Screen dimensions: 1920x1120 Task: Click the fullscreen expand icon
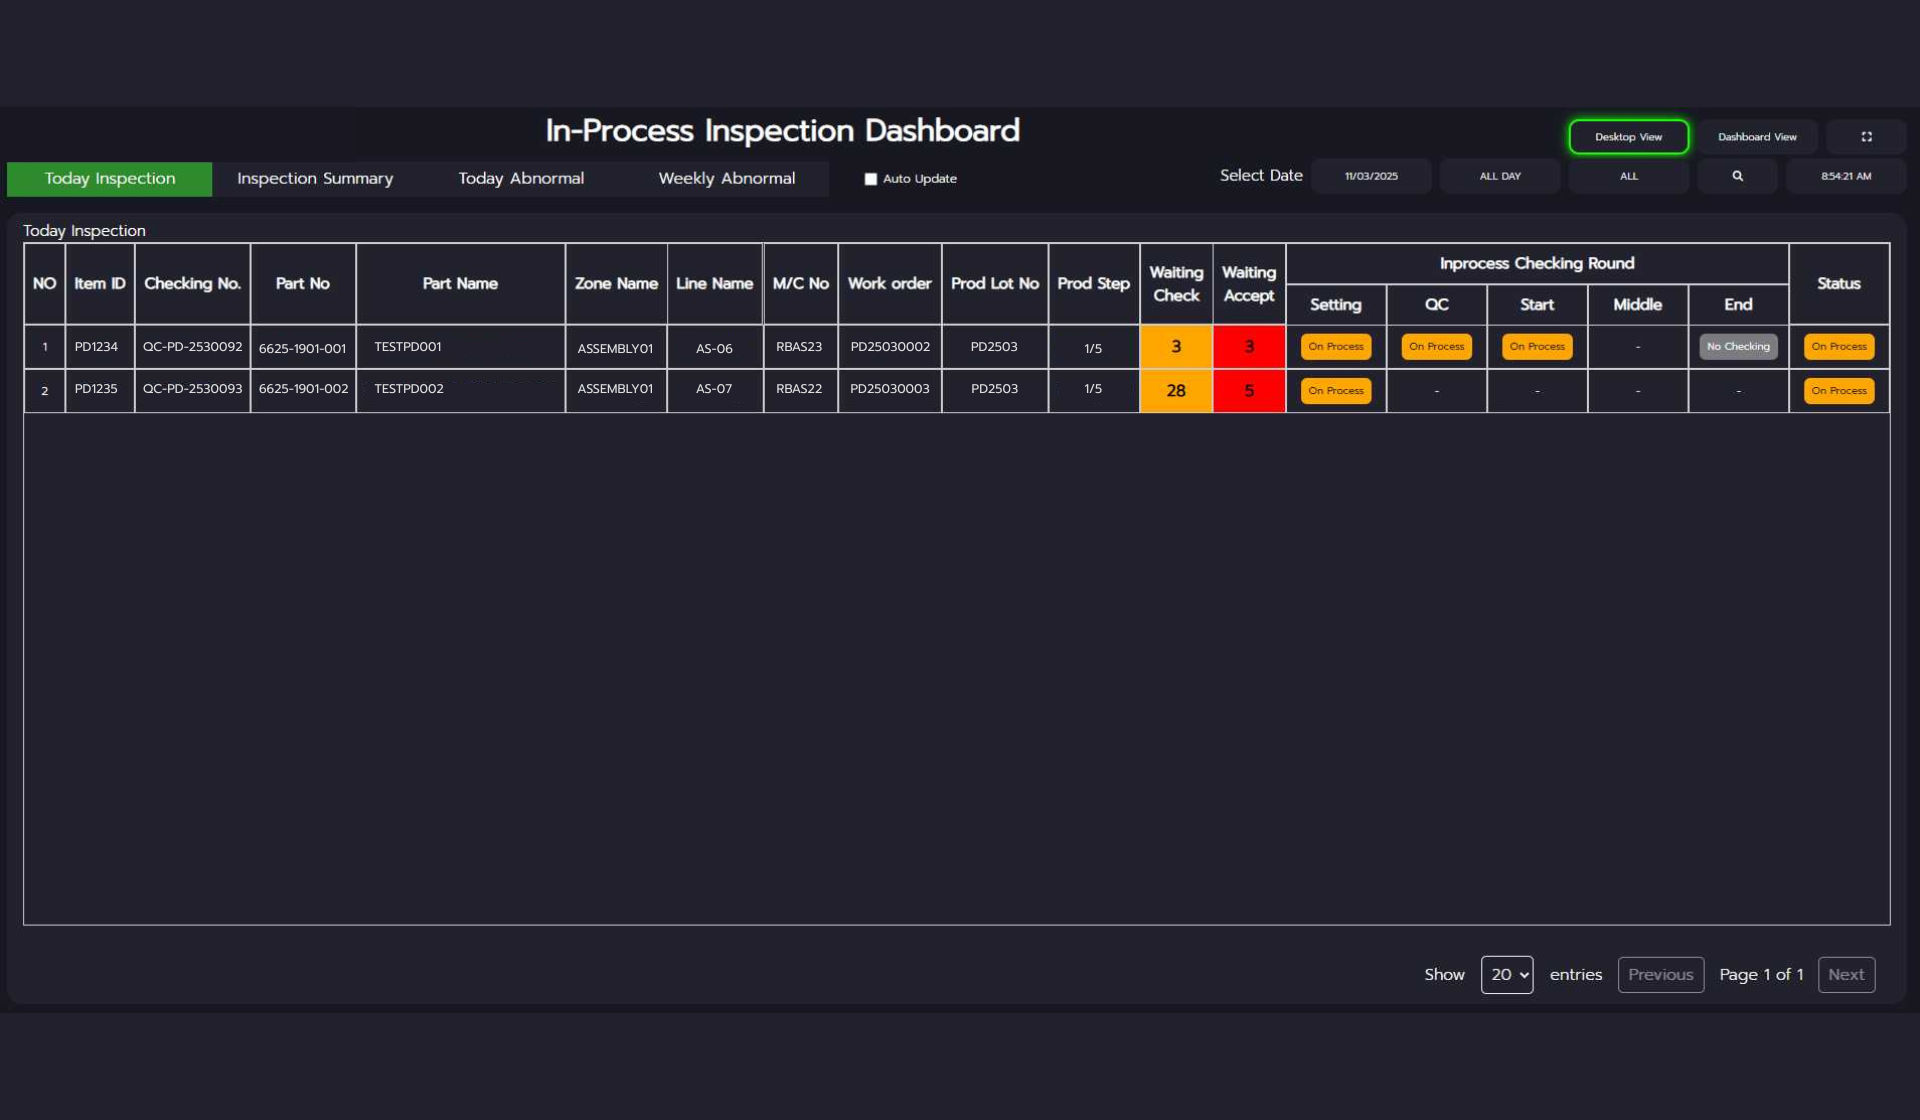(x=1866, y=137)
